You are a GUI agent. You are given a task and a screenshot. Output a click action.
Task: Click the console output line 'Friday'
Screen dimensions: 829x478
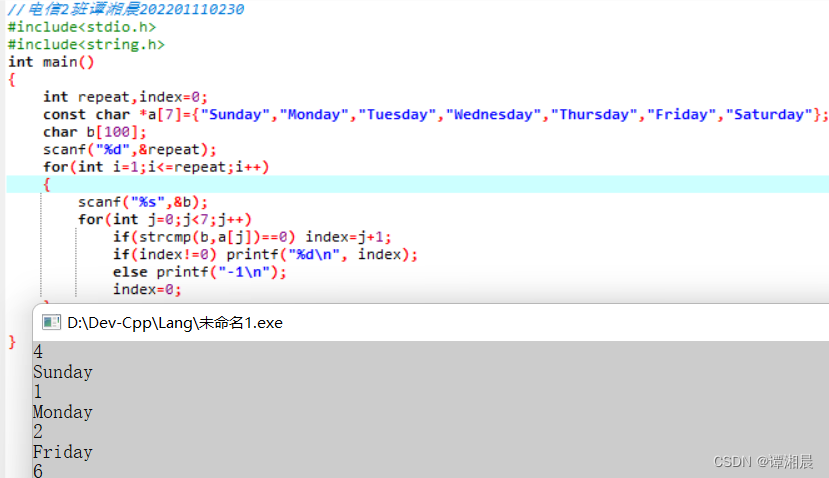tap(62, 452)
